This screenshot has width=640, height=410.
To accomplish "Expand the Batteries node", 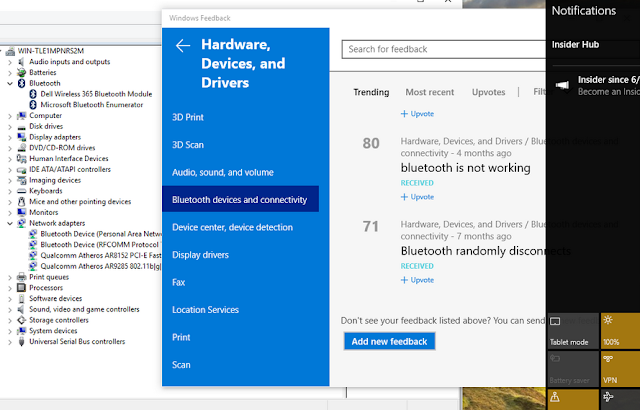I will [x=10, y=73].
